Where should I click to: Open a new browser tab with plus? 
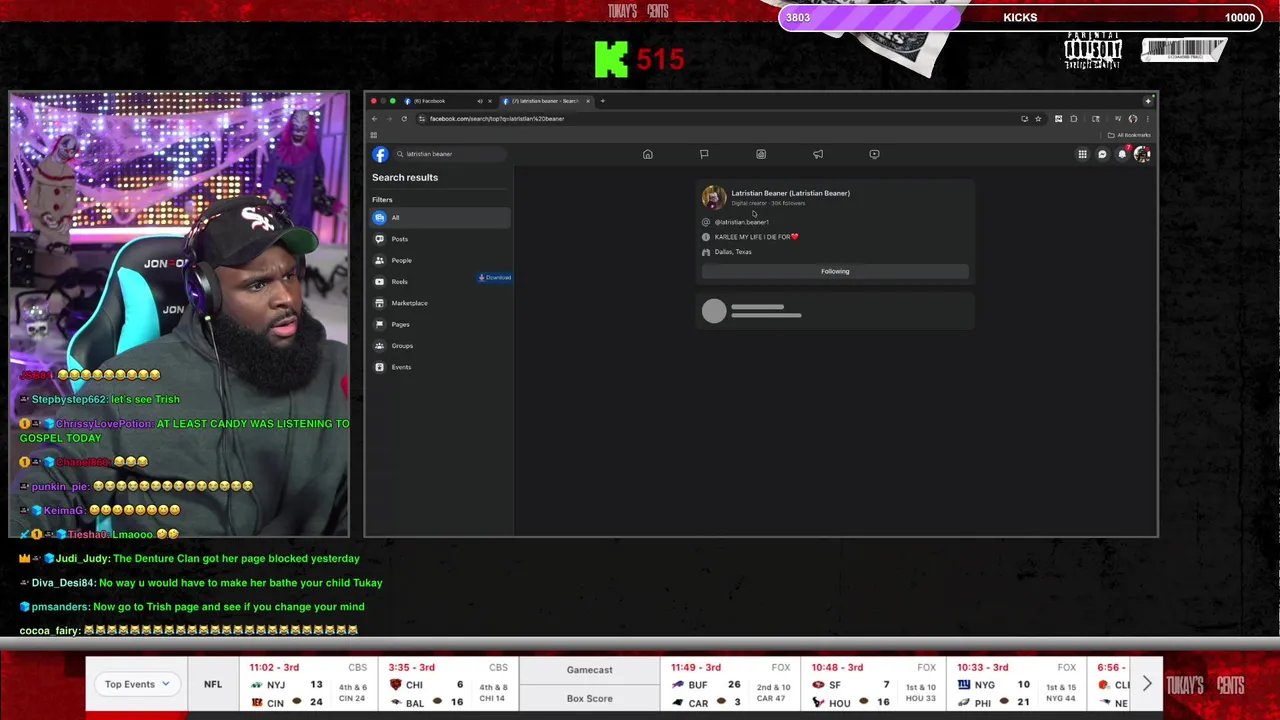click(x=602, y=101)
